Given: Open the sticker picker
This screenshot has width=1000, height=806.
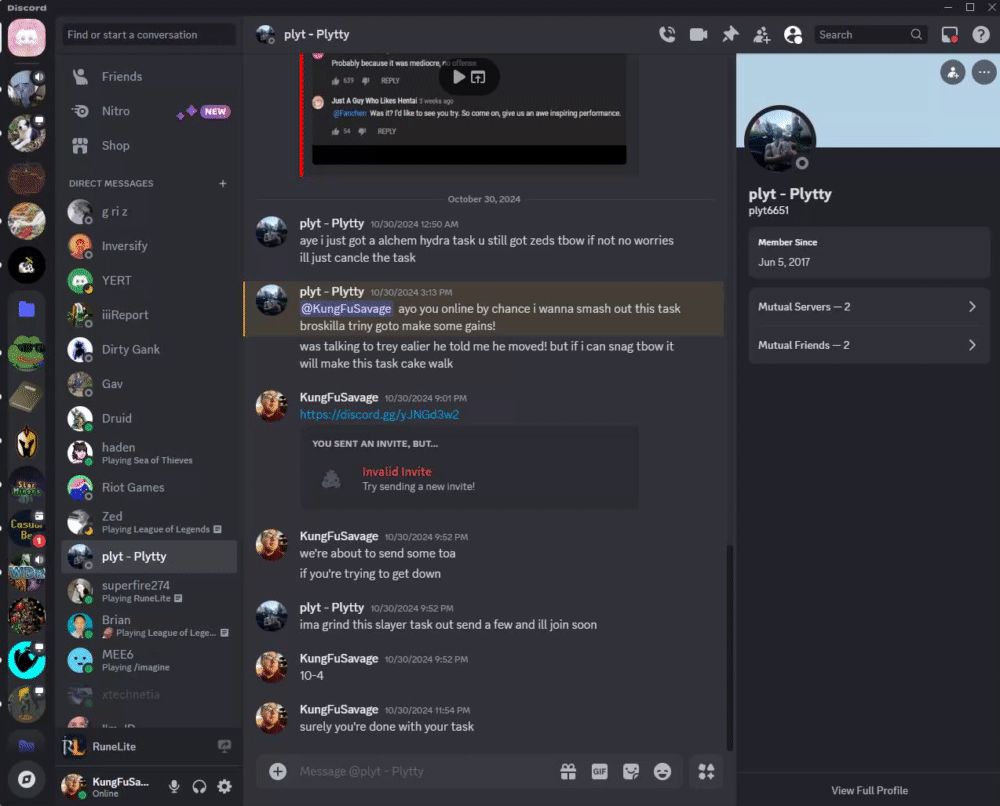Looking at the screenshot, I should (x=631, y=772).
